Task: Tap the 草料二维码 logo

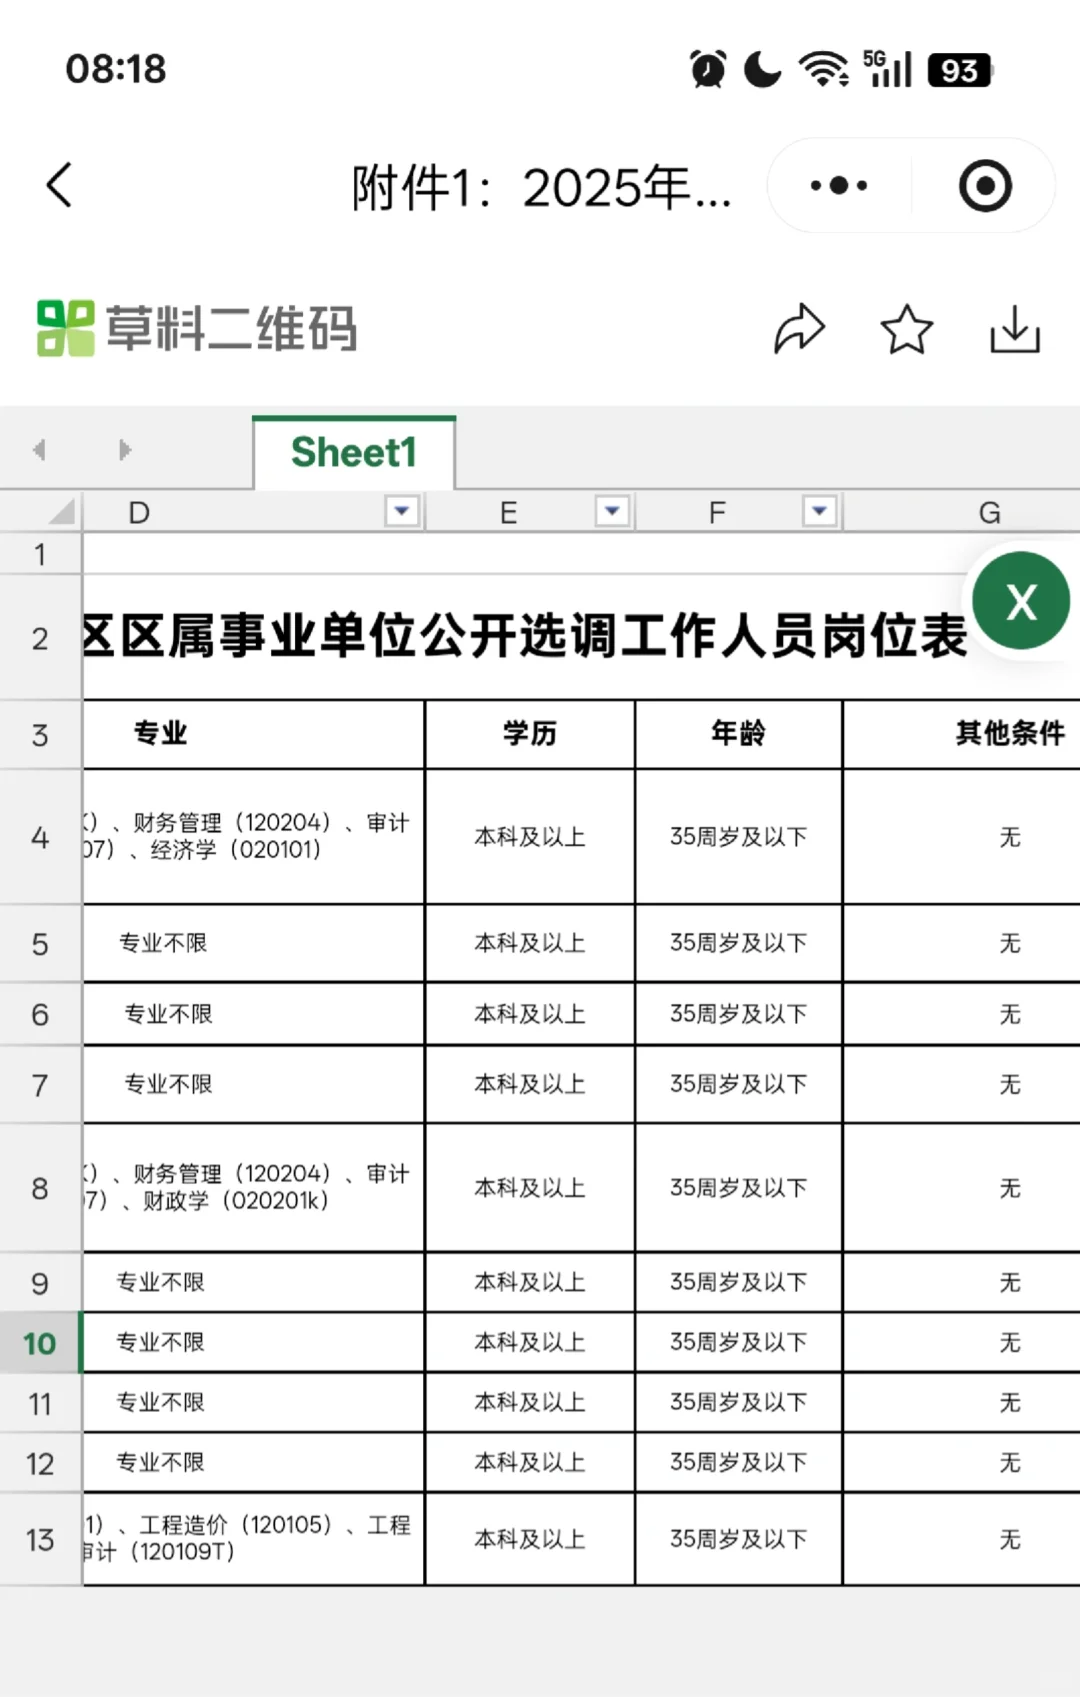Action: [x=197, y=328]
